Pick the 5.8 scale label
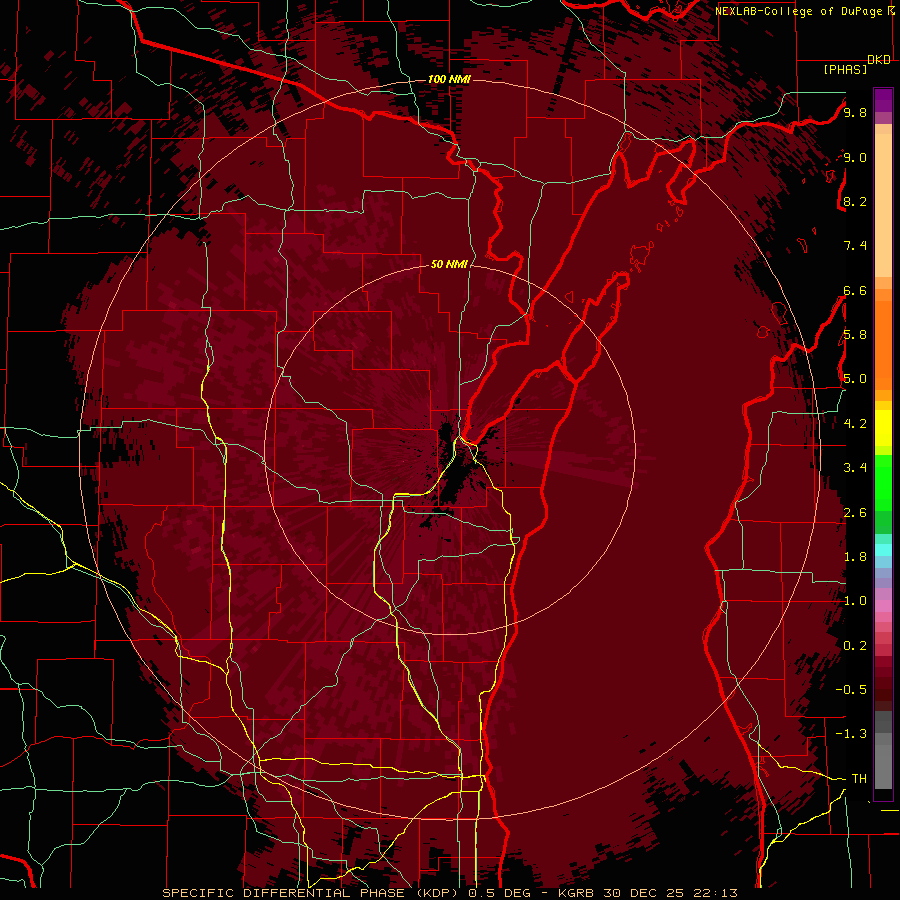Image resolution: width=900 pixels, height=900 pixels. tap(855, 335)
